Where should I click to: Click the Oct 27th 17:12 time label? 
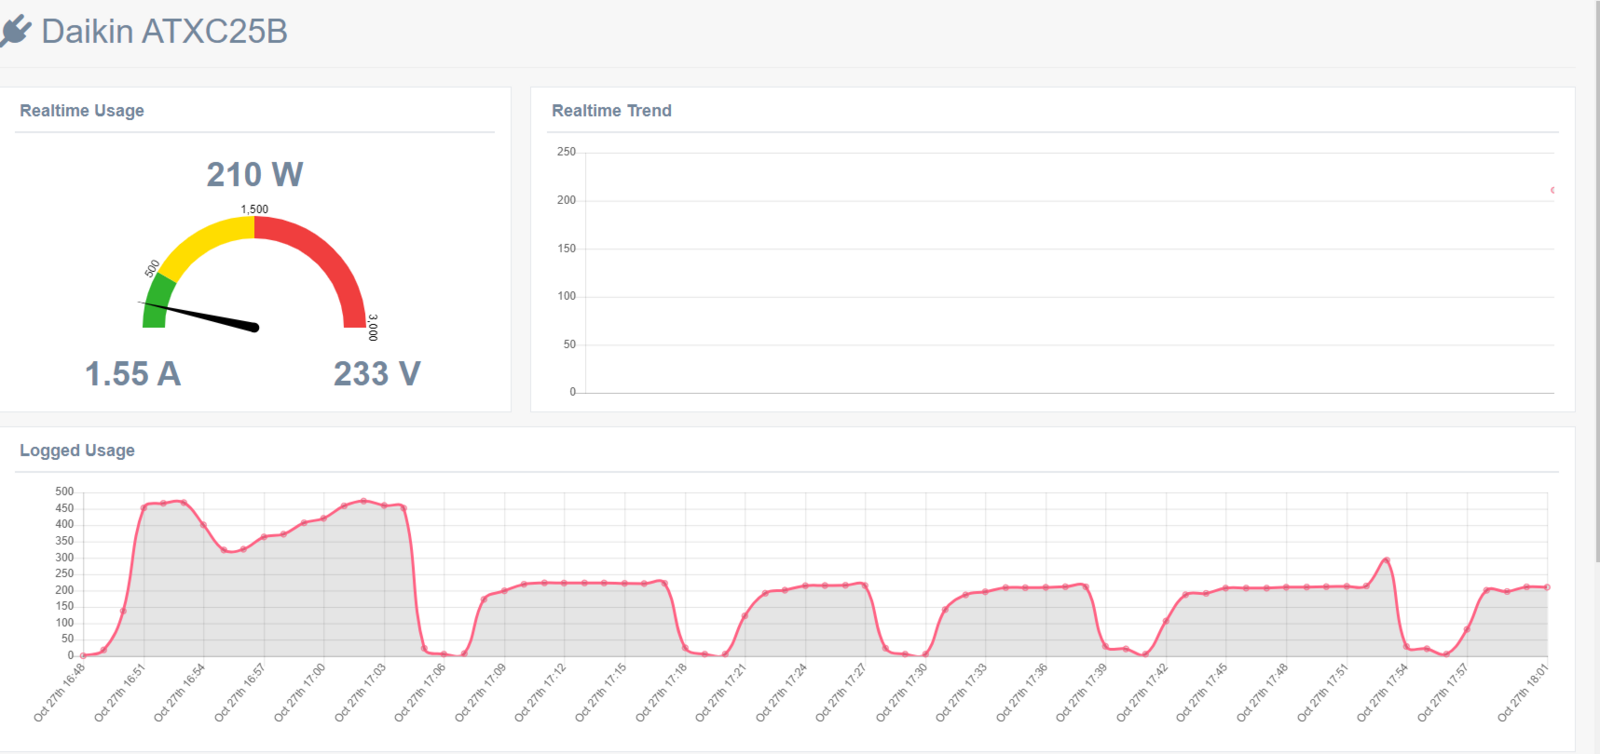coord(541,692)
